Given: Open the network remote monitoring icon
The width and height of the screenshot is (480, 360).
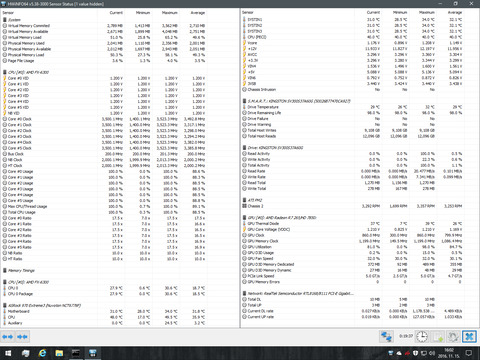Looking at the screenshot, I should coord(386,336).
